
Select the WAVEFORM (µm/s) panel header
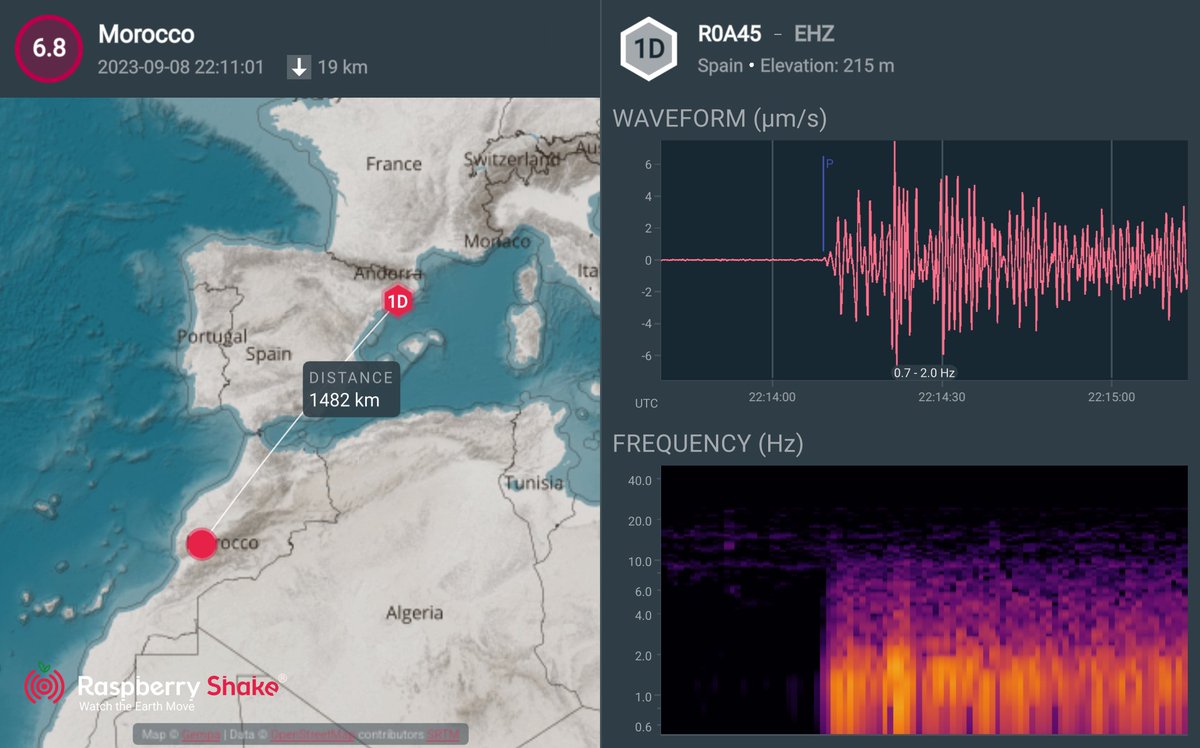(729, 118)
